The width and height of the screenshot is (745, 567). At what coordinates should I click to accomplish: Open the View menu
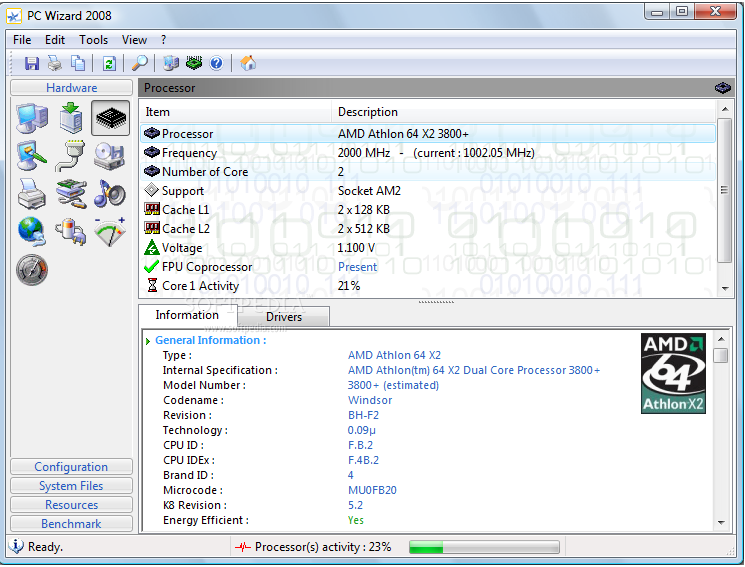coord(134,40)
